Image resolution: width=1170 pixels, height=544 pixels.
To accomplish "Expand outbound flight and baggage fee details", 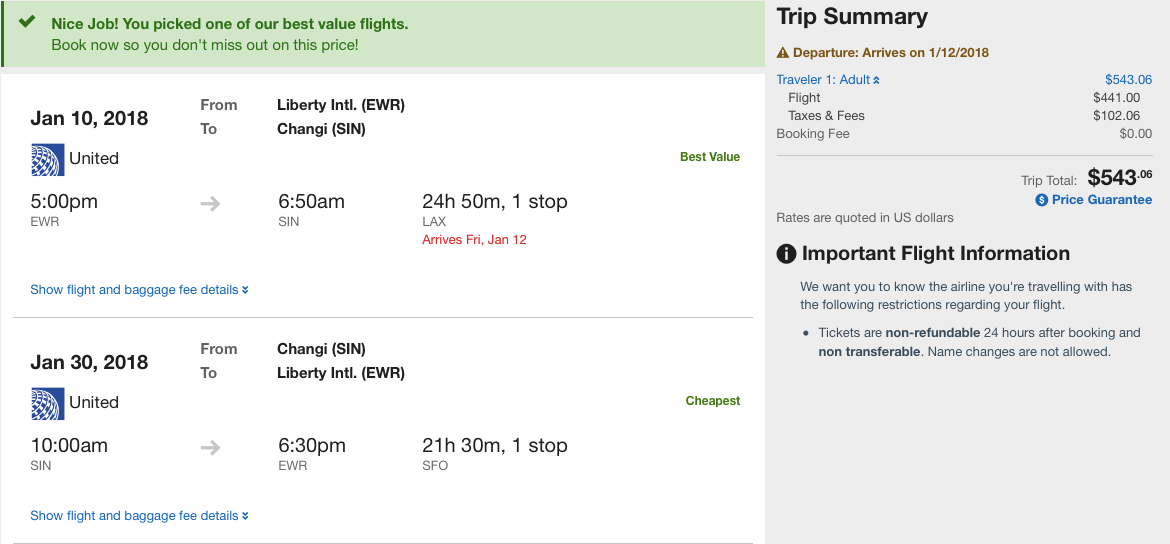I will [x=139, y=290].
